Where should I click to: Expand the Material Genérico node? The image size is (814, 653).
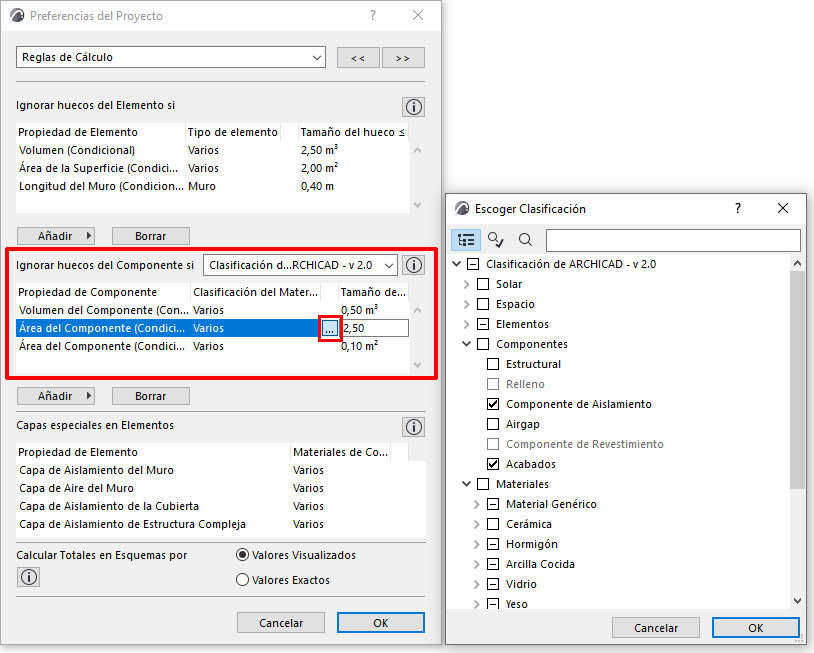[477, 504]
